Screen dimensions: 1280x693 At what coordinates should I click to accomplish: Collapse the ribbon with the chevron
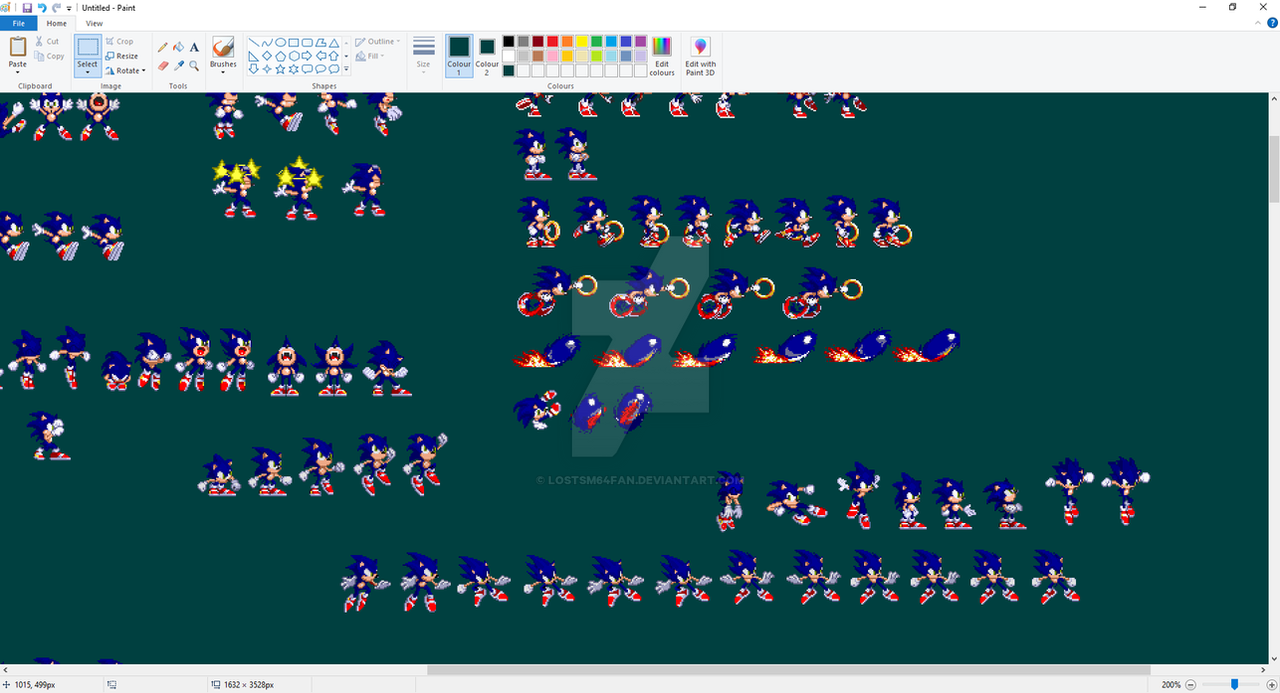(1259, 22)
